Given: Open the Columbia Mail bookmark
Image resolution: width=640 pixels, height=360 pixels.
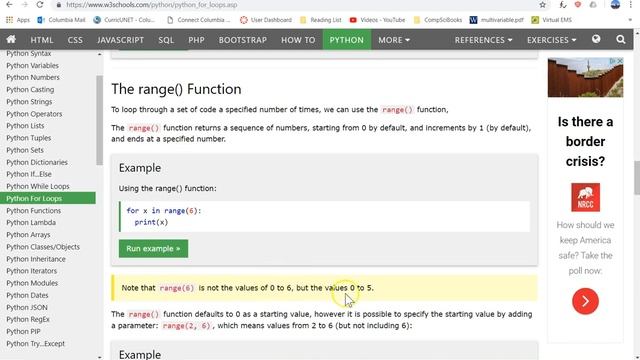Looking at the screenshot, I should pyautogui.click(x=61, y=20).
